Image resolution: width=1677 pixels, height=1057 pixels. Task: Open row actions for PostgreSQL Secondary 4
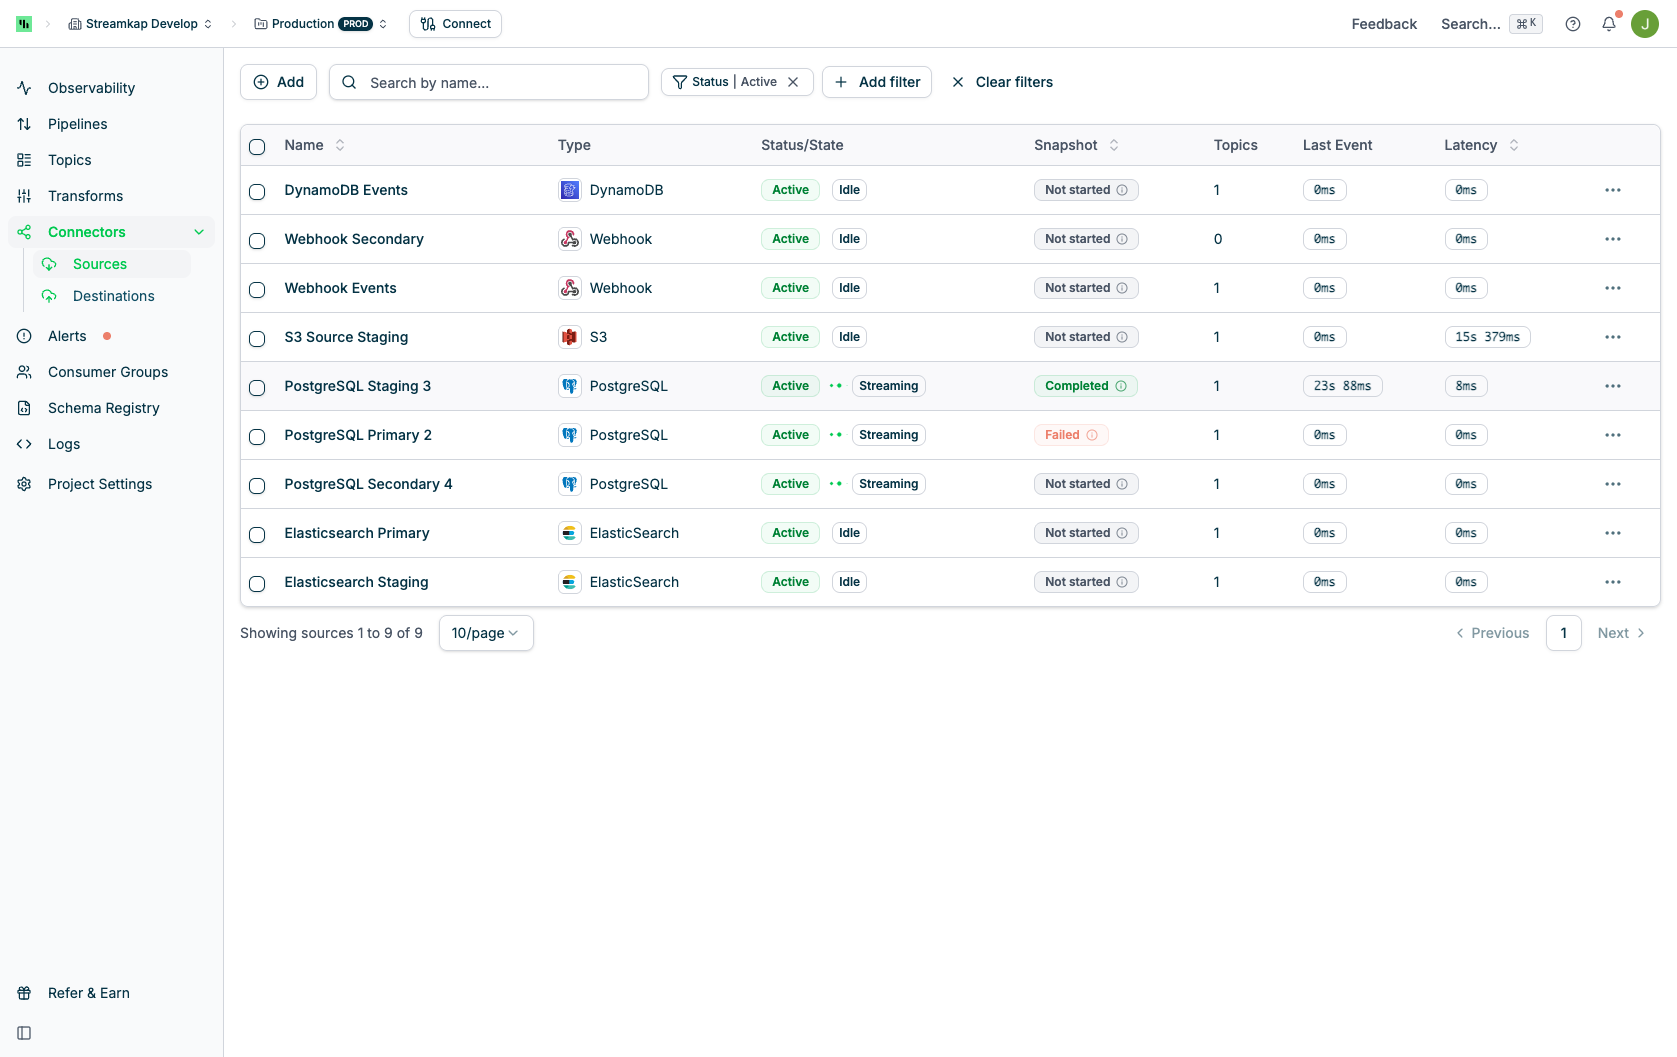point(1613,484)
